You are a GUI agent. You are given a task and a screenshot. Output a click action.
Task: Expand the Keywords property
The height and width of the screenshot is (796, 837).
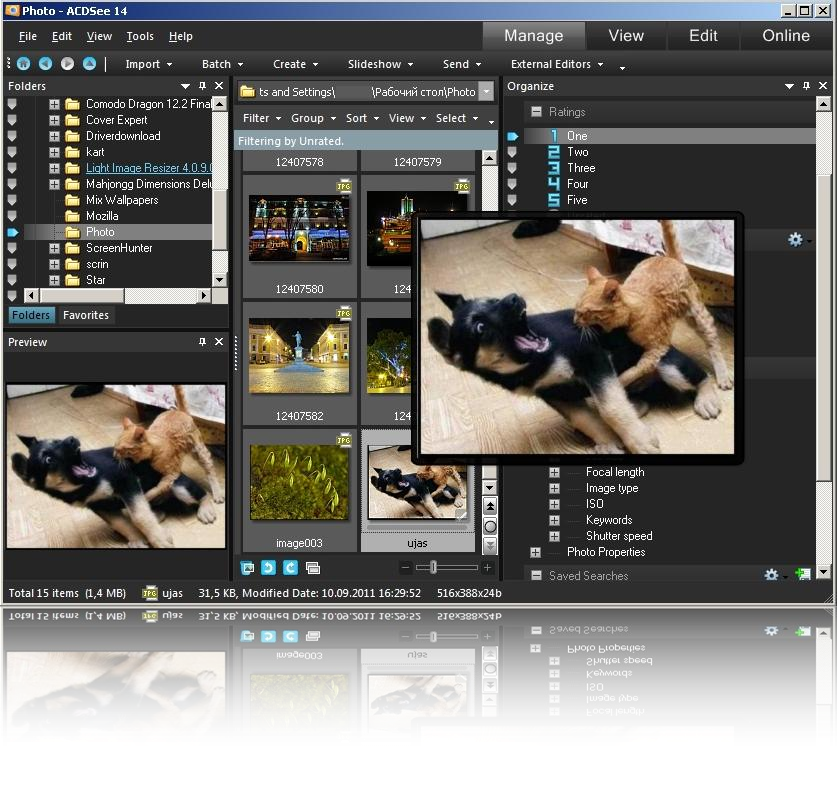tap(555, 520)
